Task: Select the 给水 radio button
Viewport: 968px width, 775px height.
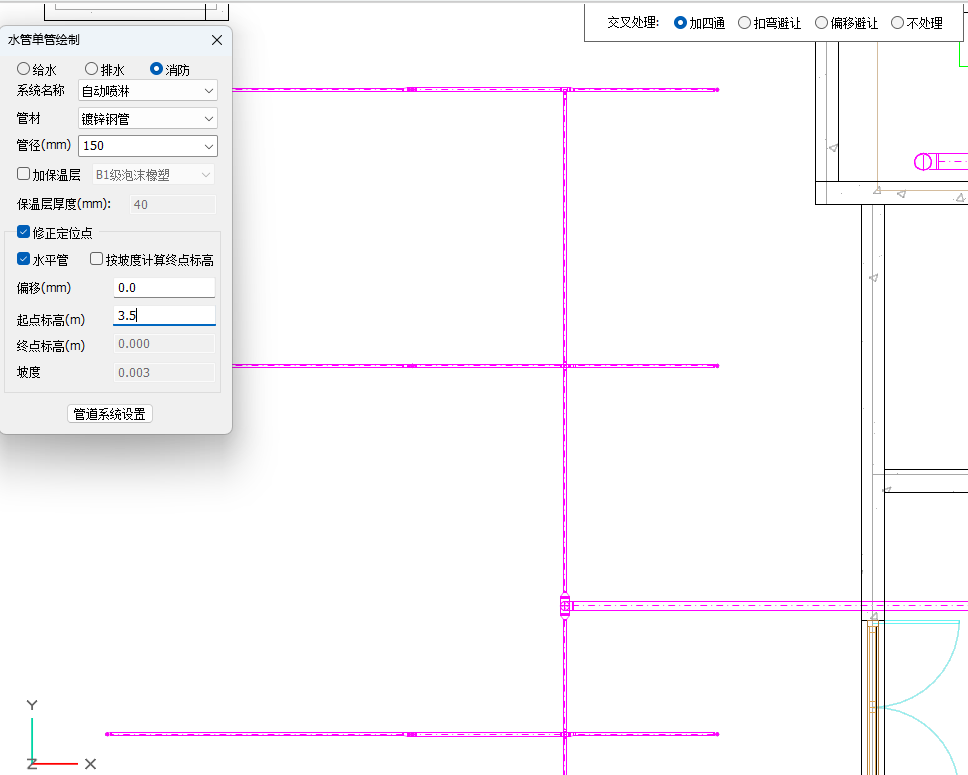Action: (24, 69)
